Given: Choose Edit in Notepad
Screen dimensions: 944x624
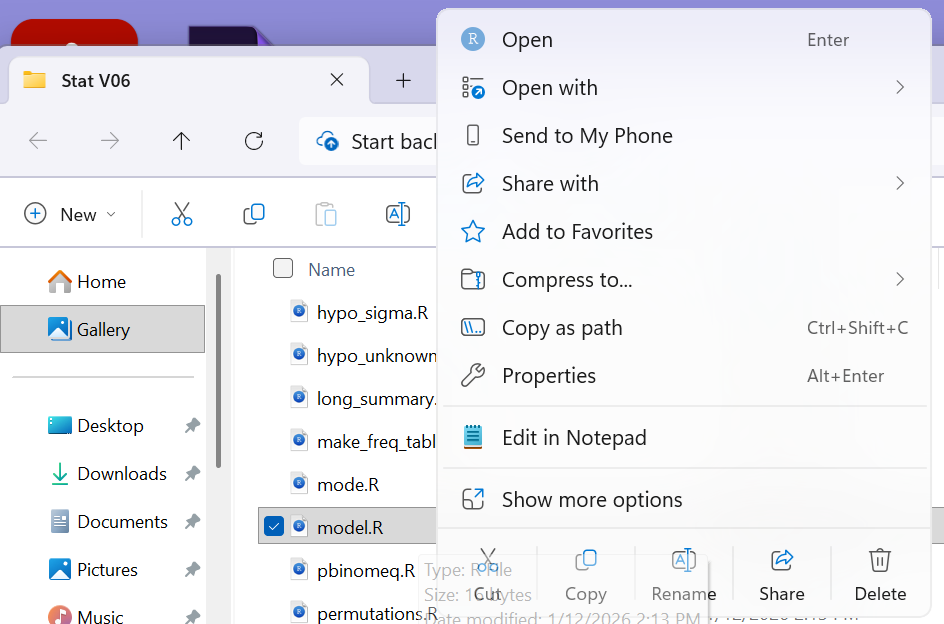Looking at the screenshot, I should point(574,438).
